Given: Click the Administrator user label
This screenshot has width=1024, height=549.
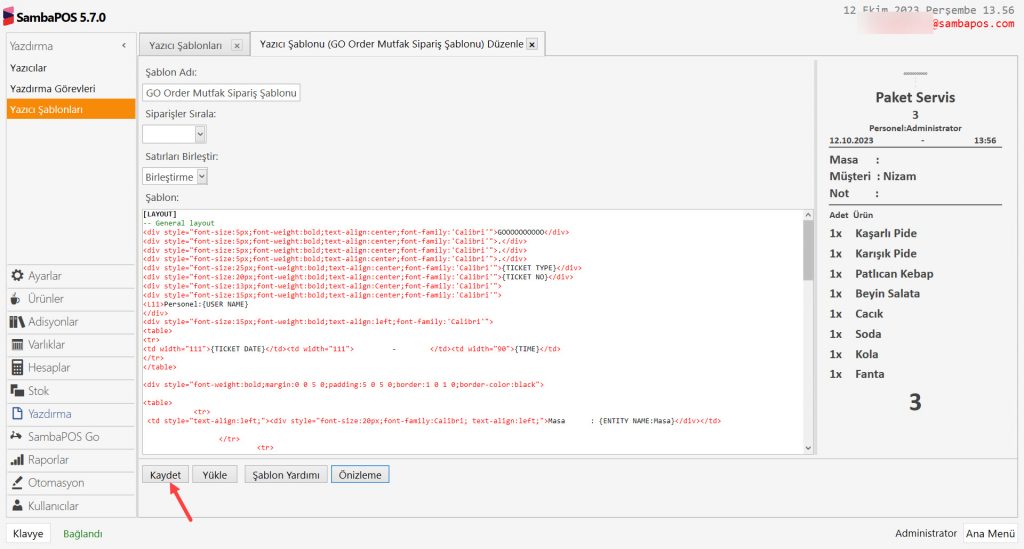Looking at the screenshot, I should click(925, 533).
